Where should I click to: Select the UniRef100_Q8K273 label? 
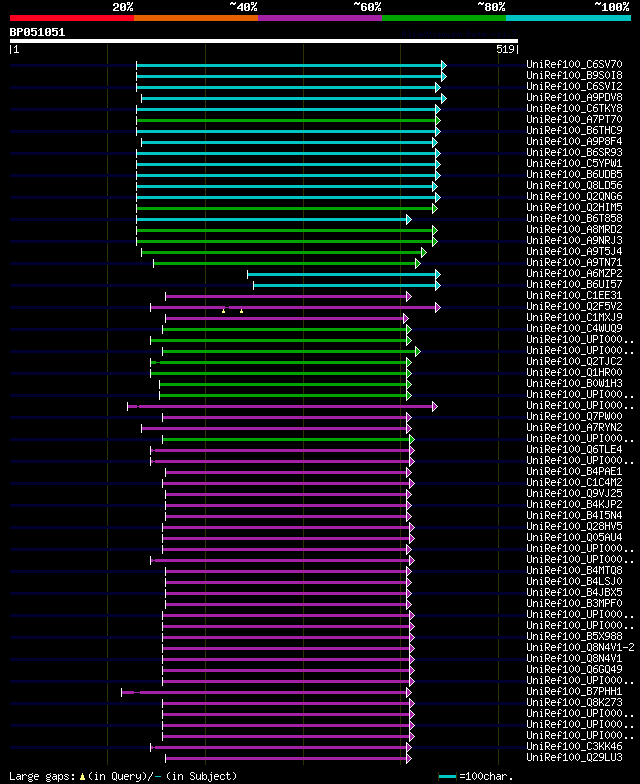point(574,702)
